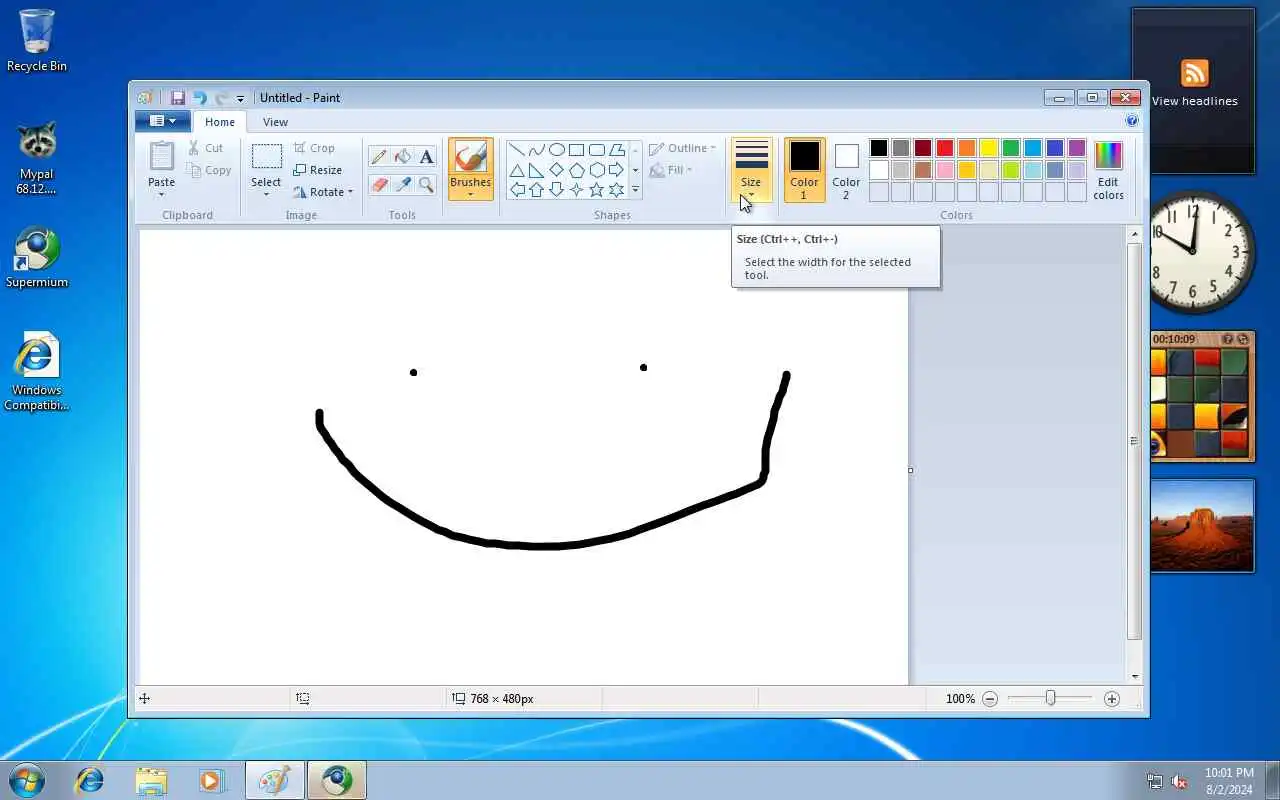Screen dimensions: 1280x800
Task: Expand the Select dropdown arrow
Action: click(x=266, y=194)
